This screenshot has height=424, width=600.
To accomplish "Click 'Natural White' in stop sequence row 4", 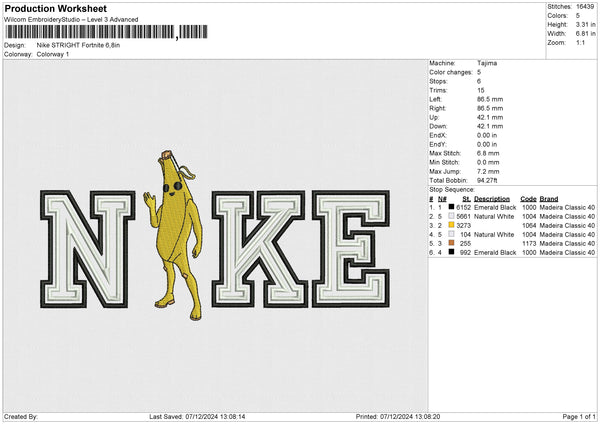I will tap(494, 235).
